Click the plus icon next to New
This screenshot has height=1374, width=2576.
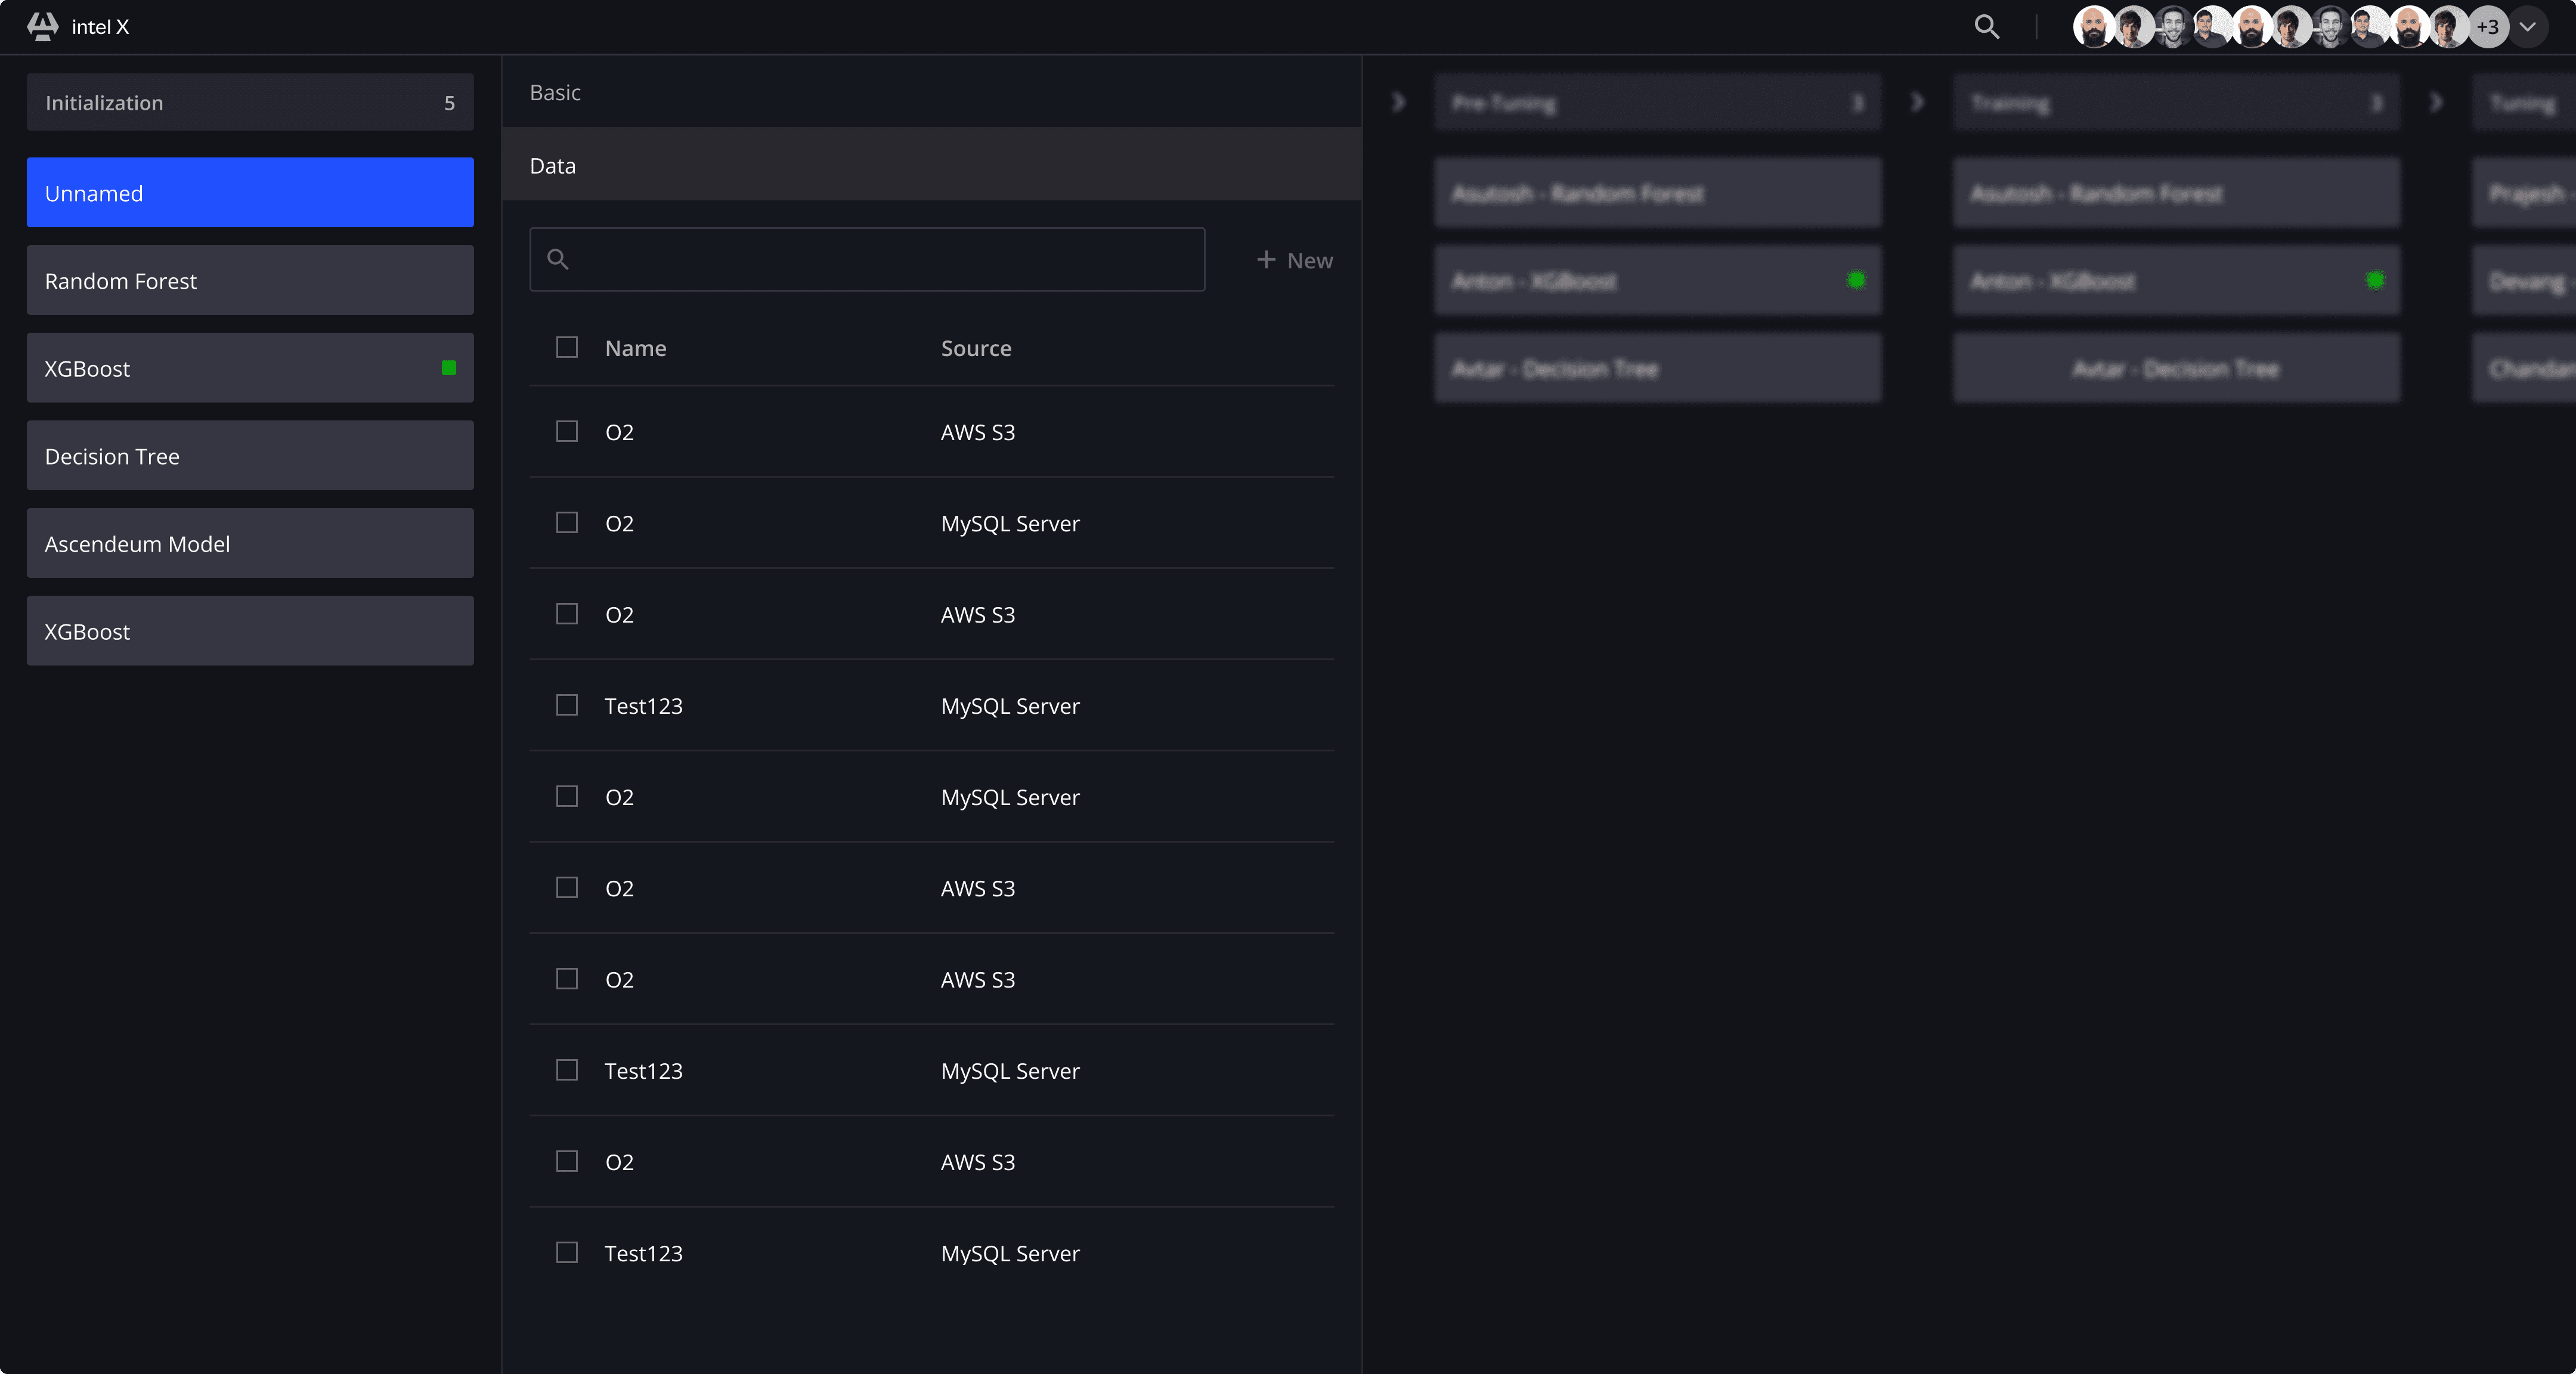click(1266, 260)
